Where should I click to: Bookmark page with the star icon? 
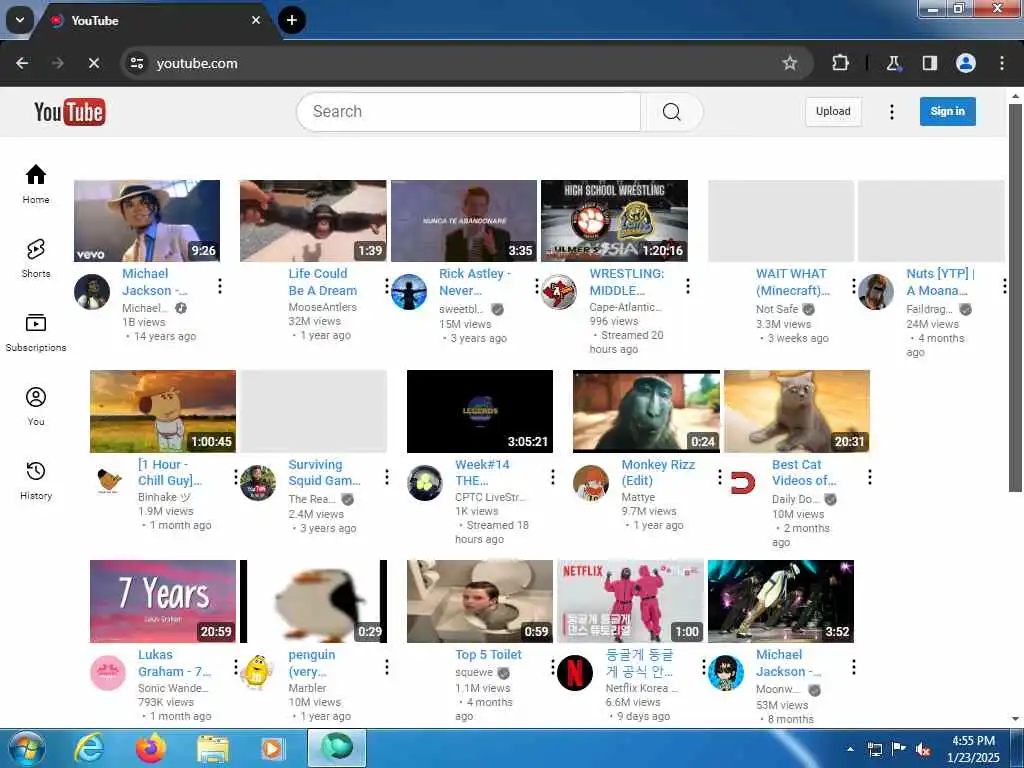790,63
